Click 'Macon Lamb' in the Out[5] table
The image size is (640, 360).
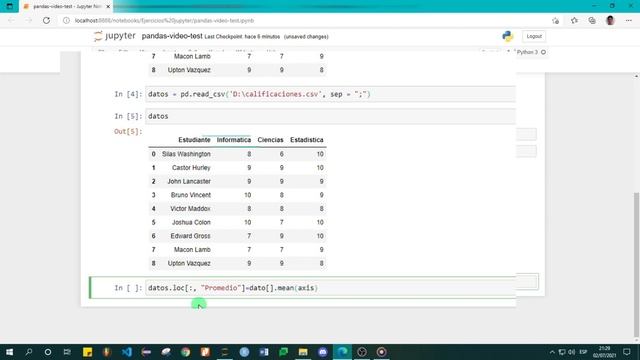(192, 250)
